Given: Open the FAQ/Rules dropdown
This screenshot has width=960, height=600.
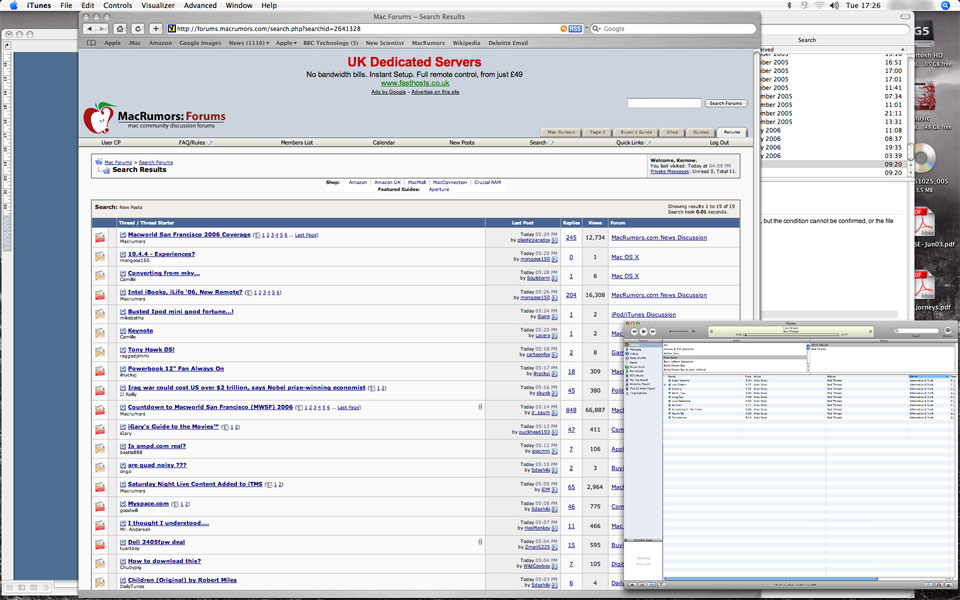Looking at the screenshot, I should click(195, 143).
